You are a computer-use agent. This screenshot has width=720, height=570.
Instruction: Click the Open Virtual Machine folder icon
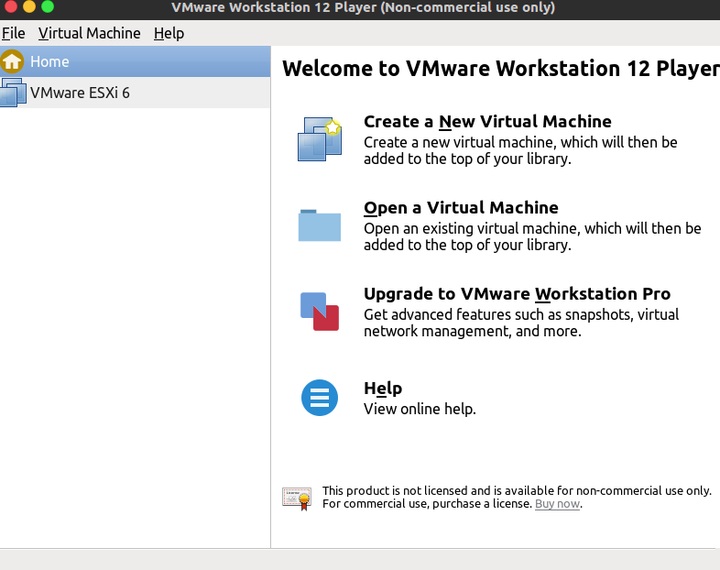point(320,225)
